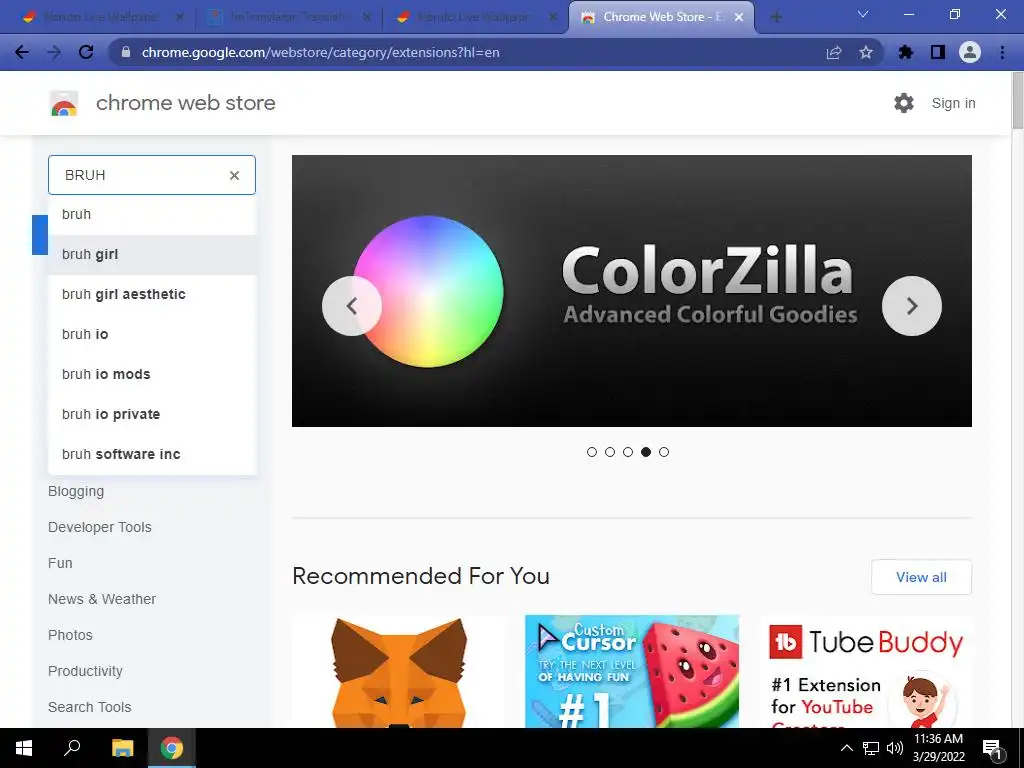This screenshot has height=768, width=1024.
Task: Open the Extensions puzzle menu
Action: coord(905,52)
